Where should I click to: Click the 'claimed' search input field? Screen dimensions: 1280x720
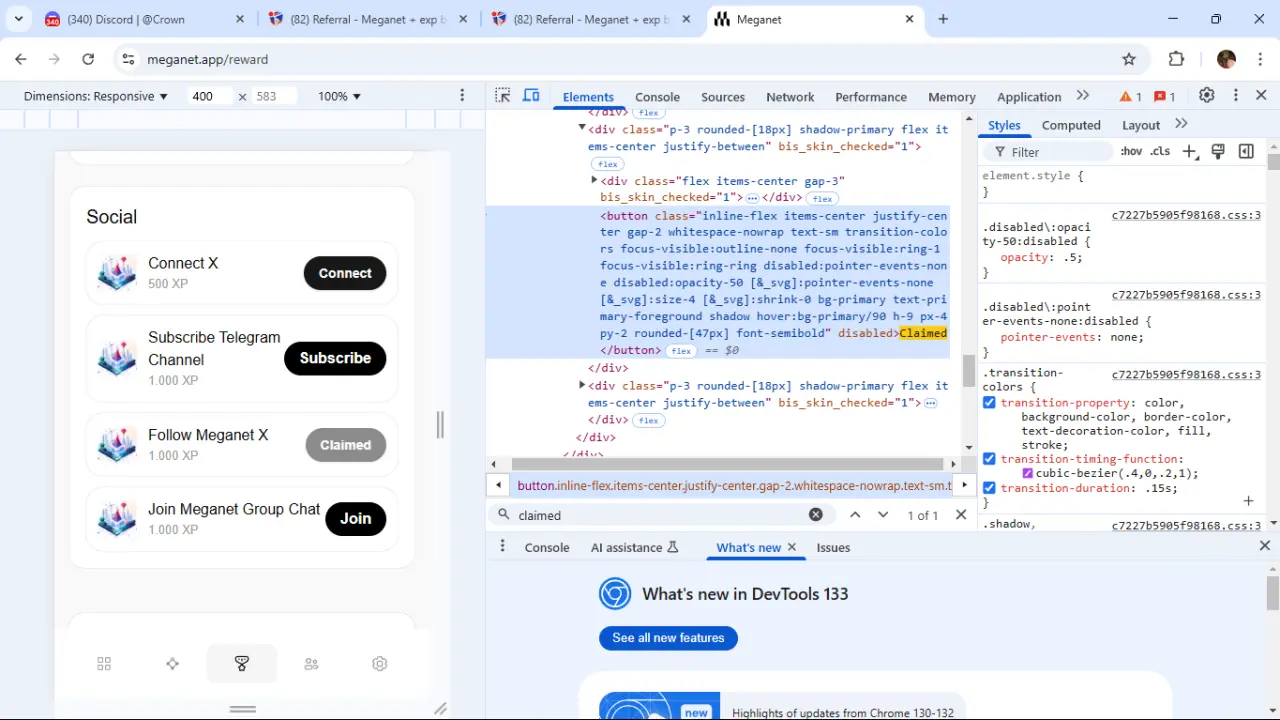(x=660, y=515)
